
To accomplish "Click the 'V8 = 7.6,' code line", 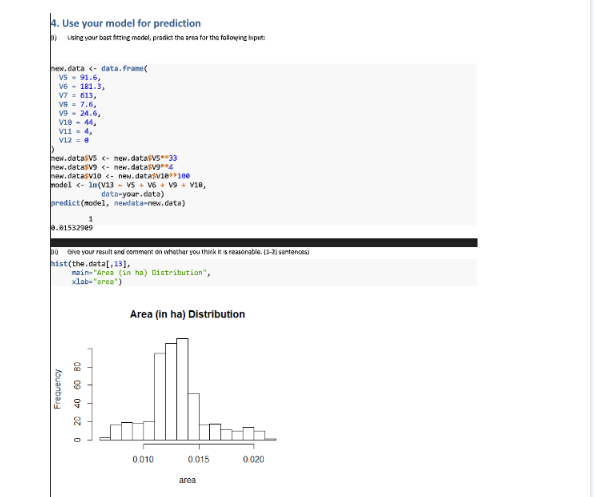I will (77, 105).
